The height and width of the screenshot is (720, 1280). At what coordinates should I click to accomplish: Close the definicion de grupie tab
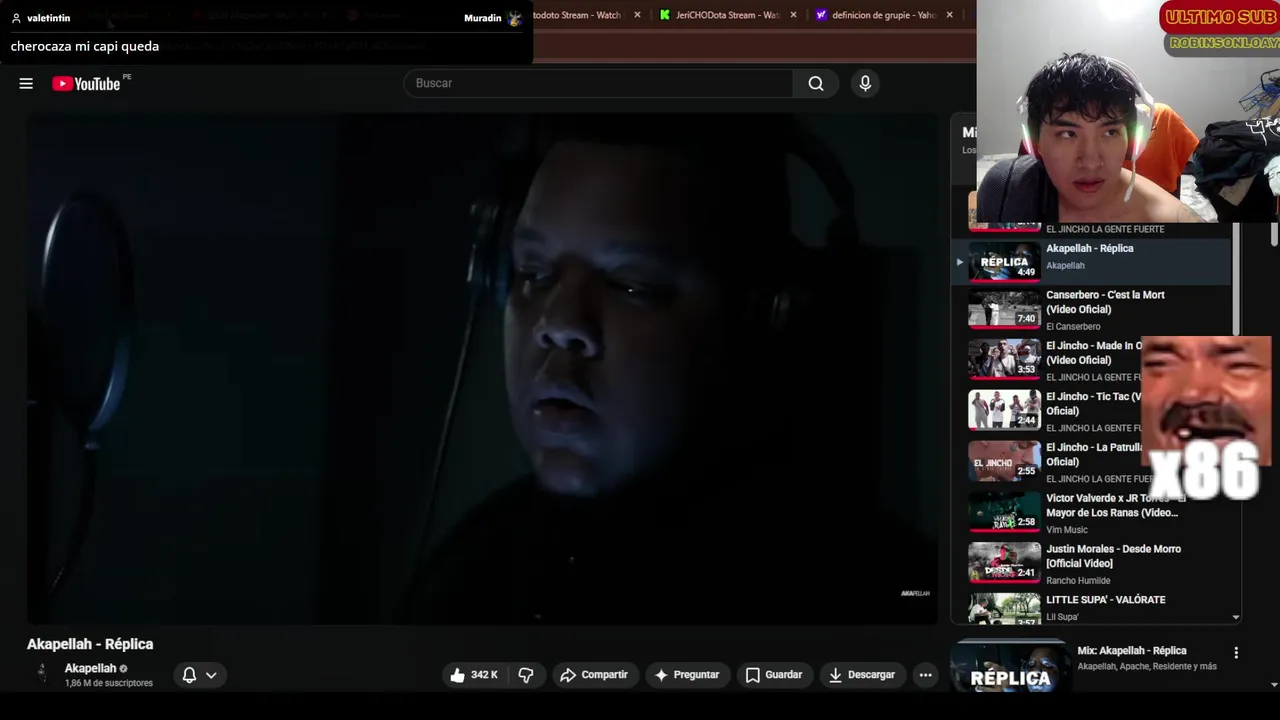(949, 15)
